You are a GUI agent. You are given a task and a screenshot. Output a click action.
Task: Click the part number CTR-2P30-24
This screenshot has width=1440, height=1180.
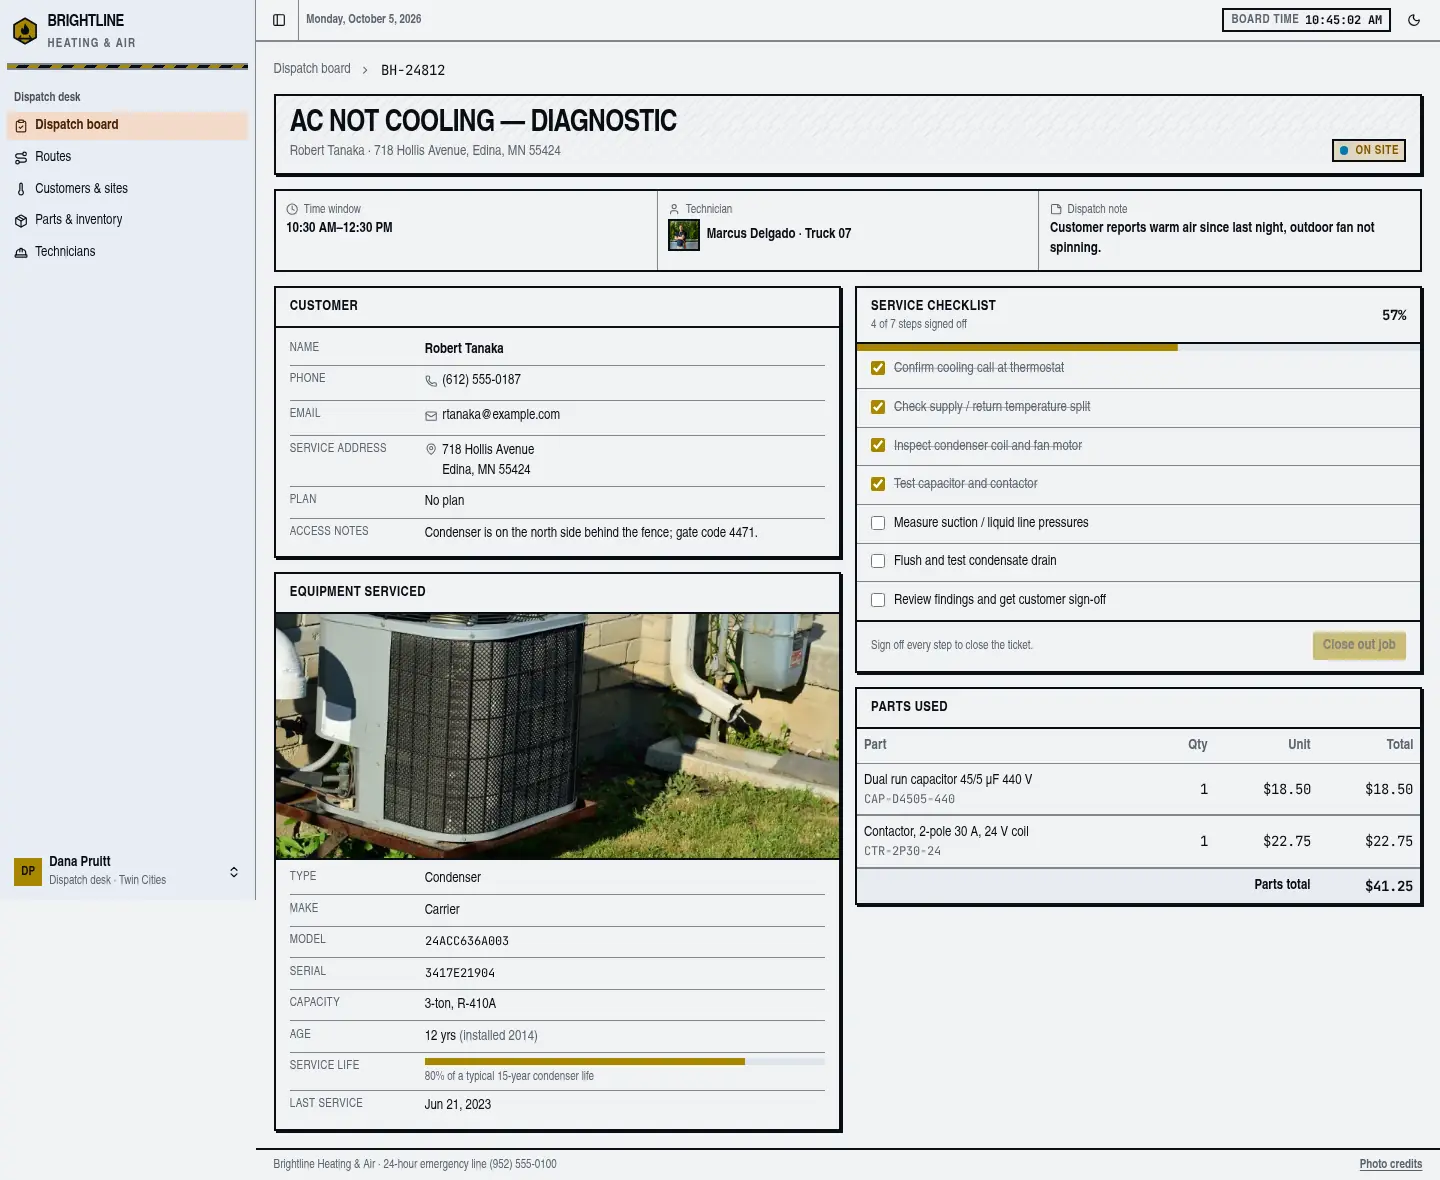[902, 851]
